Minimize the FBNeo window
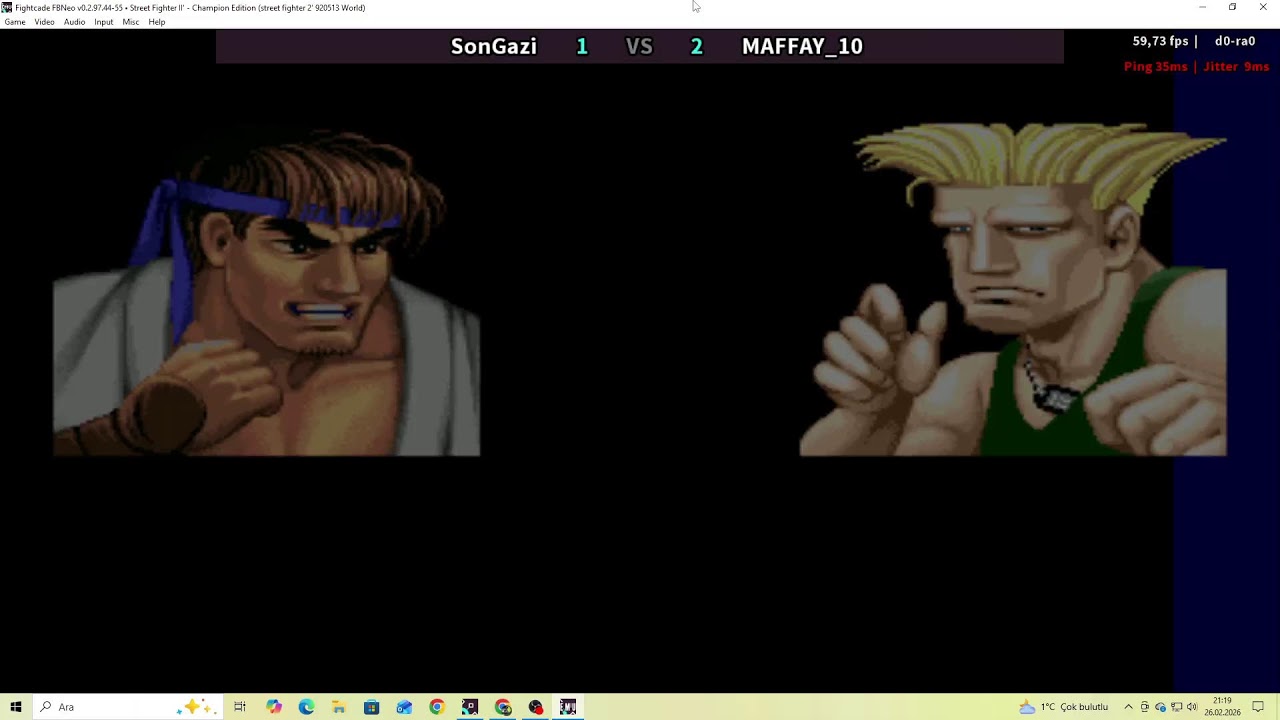The width and height of the screenshot is (1280, 720). coord(1202,7)
